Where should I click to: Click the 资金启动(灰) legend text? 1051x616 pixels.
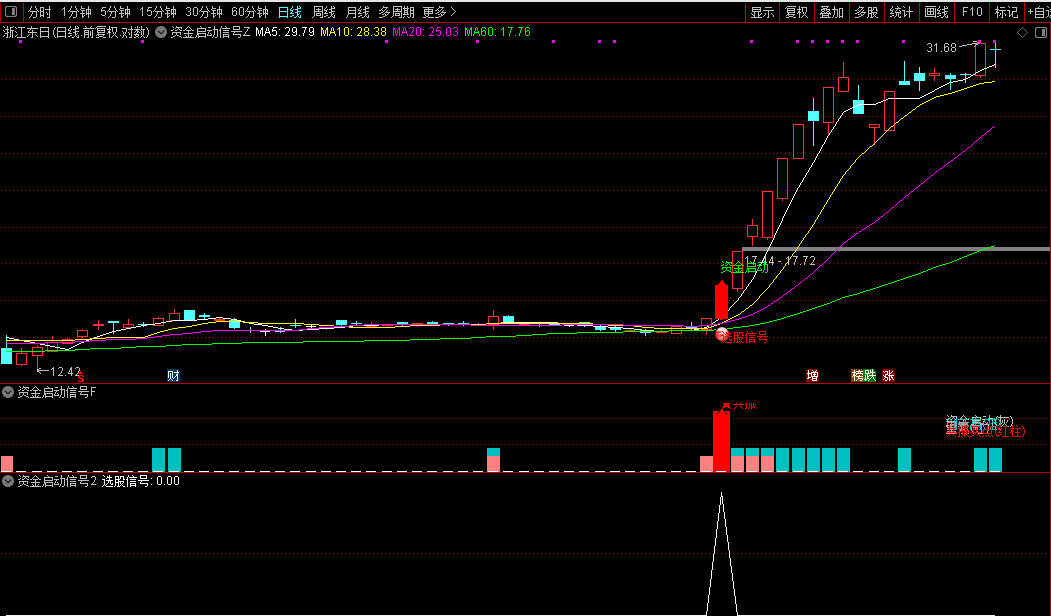pos(979,420)
